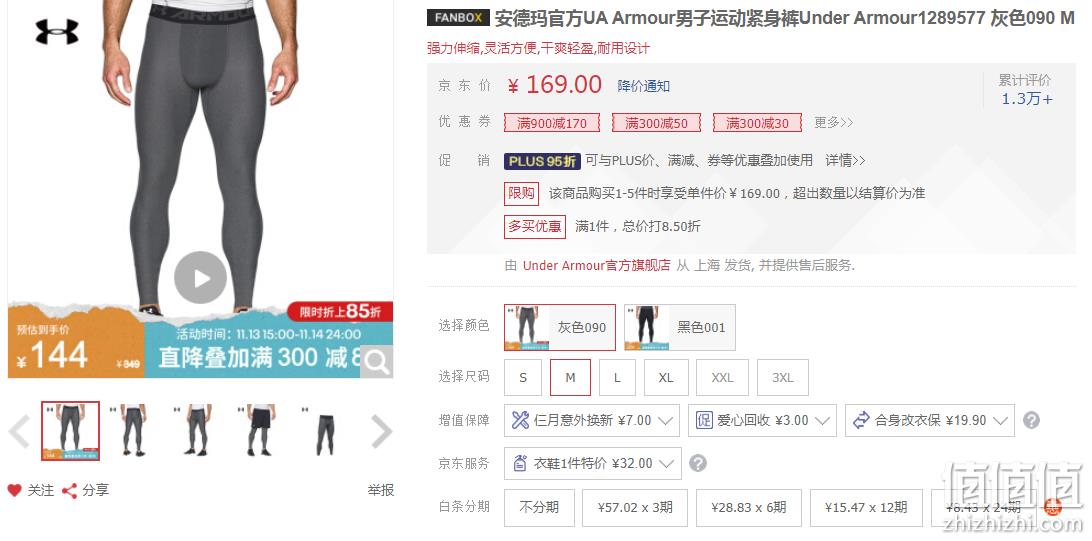The image size is (1092, 541).
Task: Click the help icon beside 增值保障 options
Action: click(x=1031, y=421)
